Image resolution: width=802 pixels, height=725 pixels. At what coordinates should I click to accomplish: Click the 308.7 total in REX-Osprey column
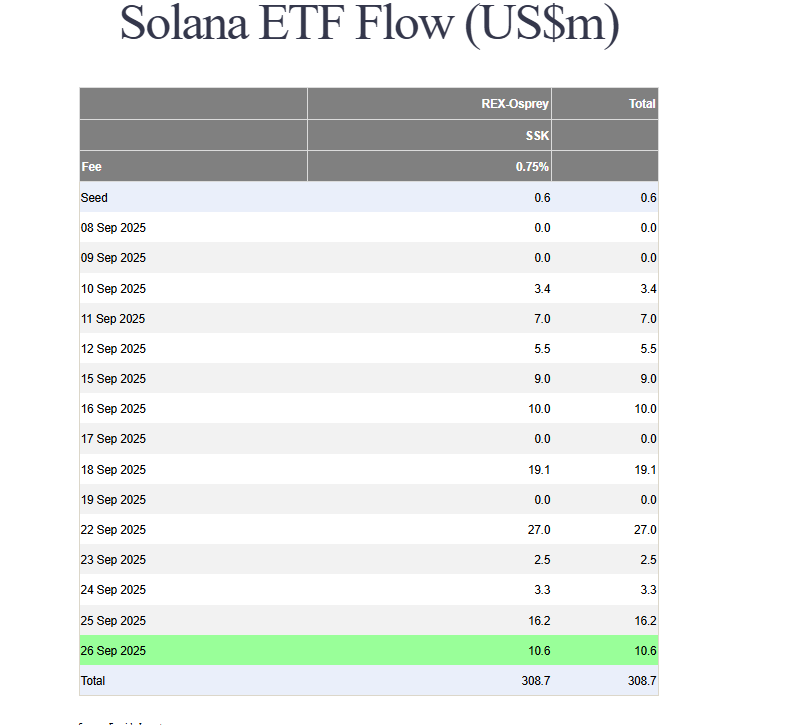click(x=535, y=681)
